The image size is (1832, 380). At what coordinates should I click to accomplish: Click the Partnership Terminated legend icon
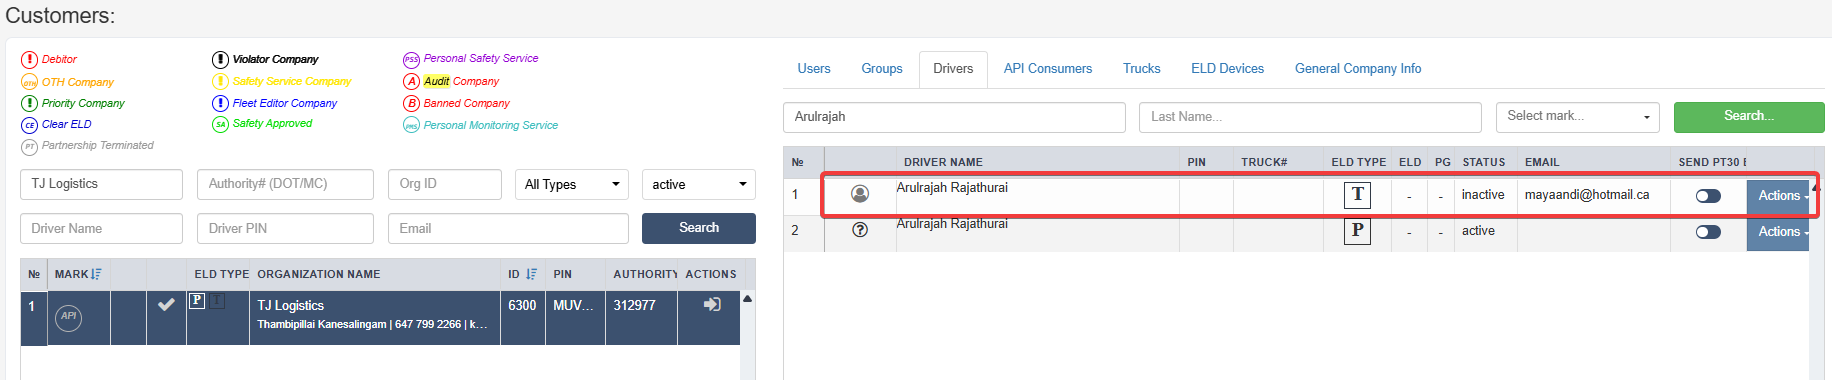pos(29,146)
